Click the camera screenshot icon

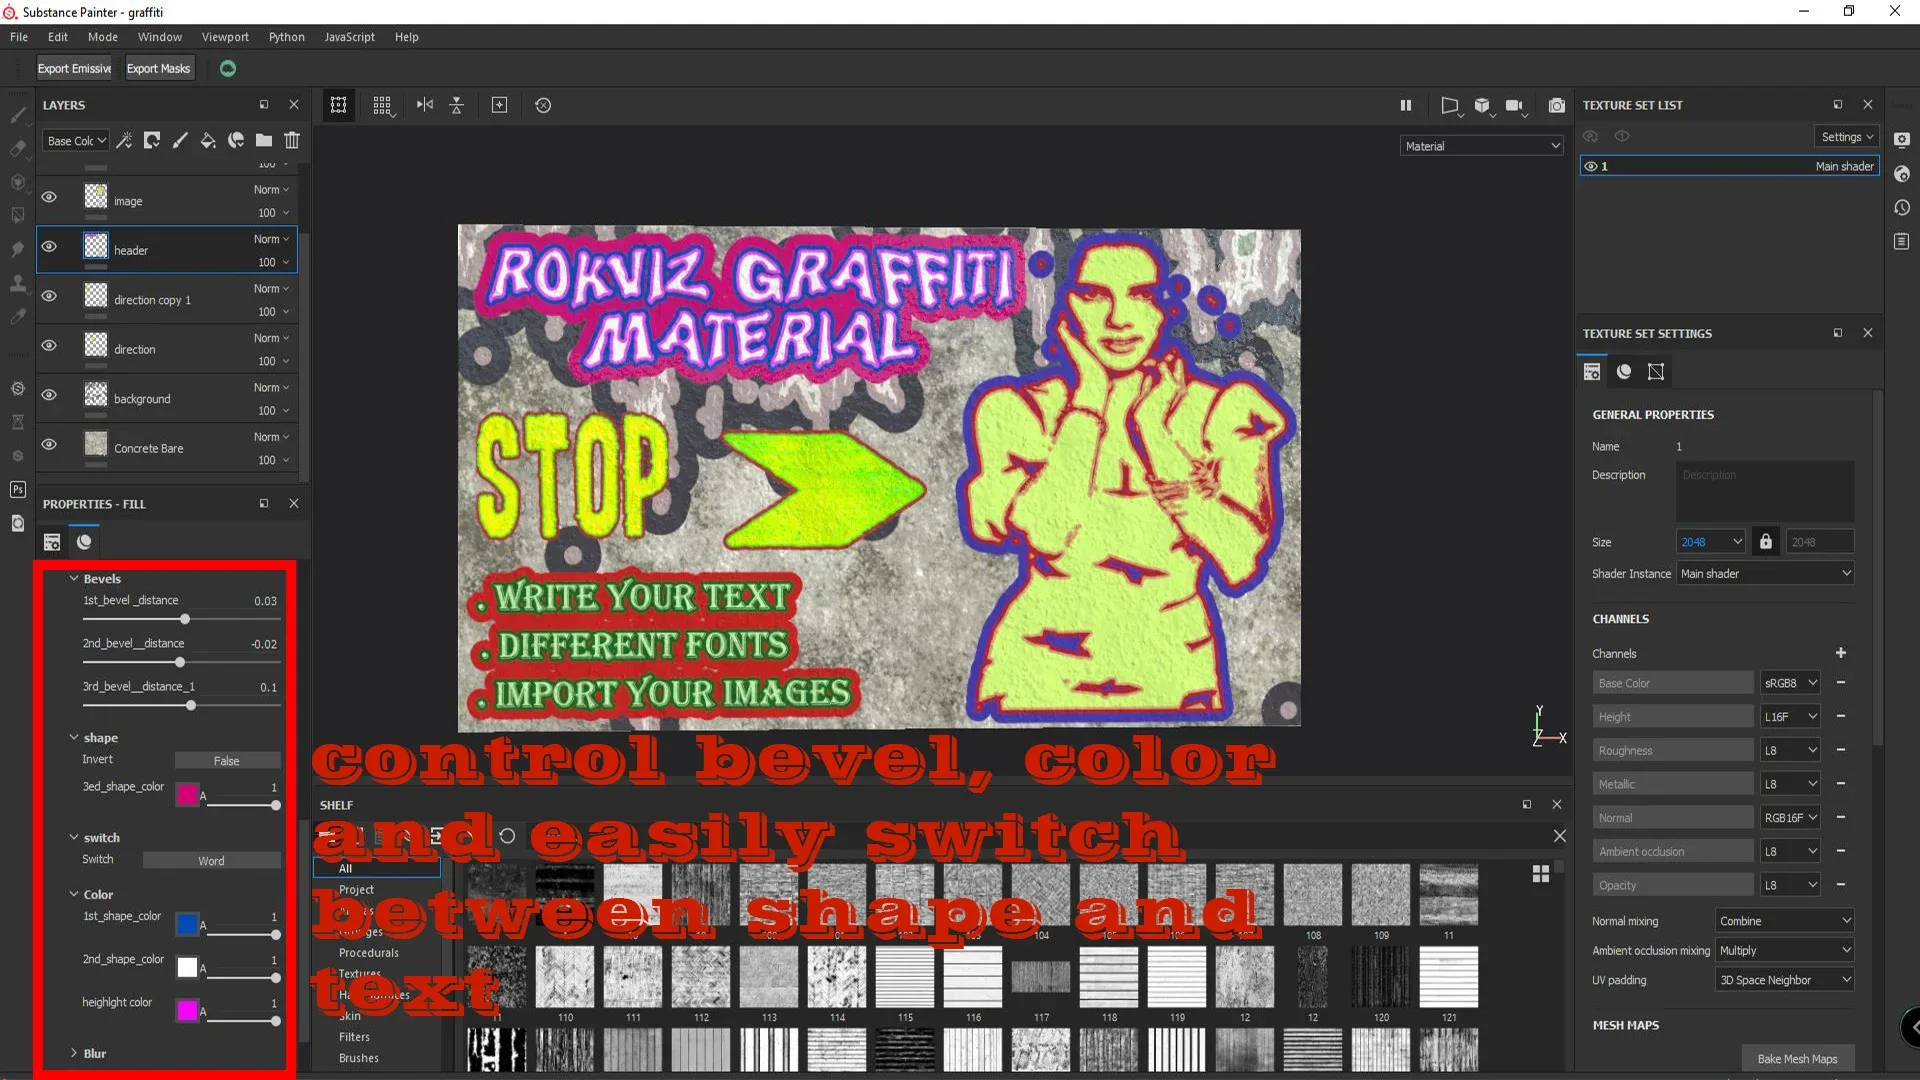[x=1557, y=105]
